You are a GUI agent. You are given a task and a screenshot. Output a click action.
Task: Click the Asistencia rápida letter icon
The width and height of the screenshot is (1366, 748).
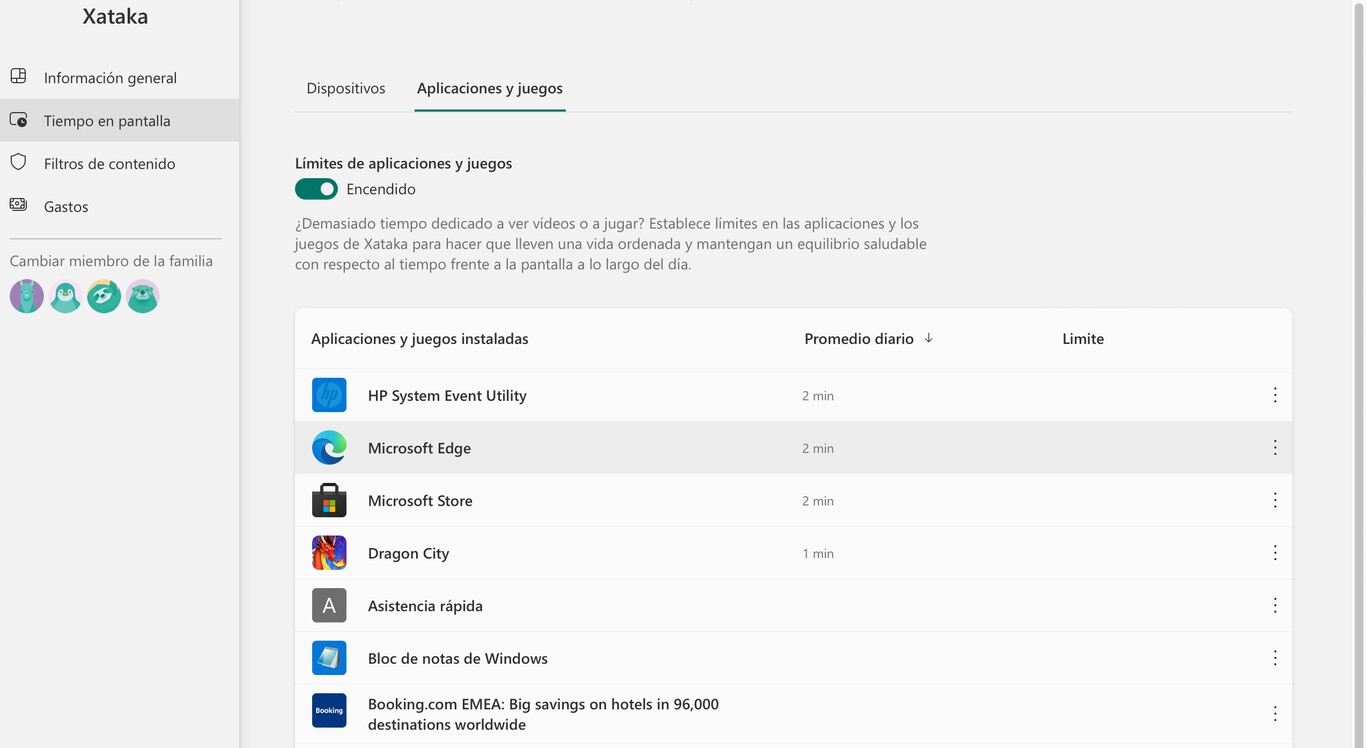[x=329, y=605]
